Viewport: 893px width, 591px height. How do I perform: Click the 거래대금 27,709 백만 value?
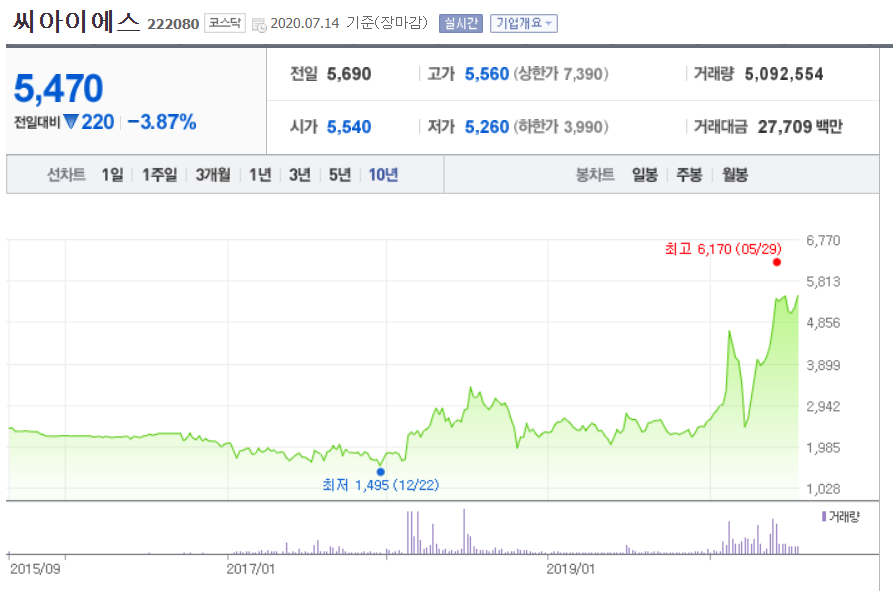[800, 127]
